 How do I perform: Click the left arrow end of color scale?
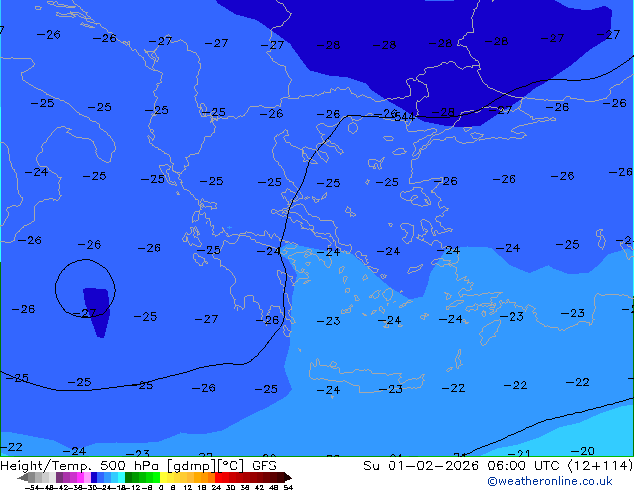click(23, 477)
